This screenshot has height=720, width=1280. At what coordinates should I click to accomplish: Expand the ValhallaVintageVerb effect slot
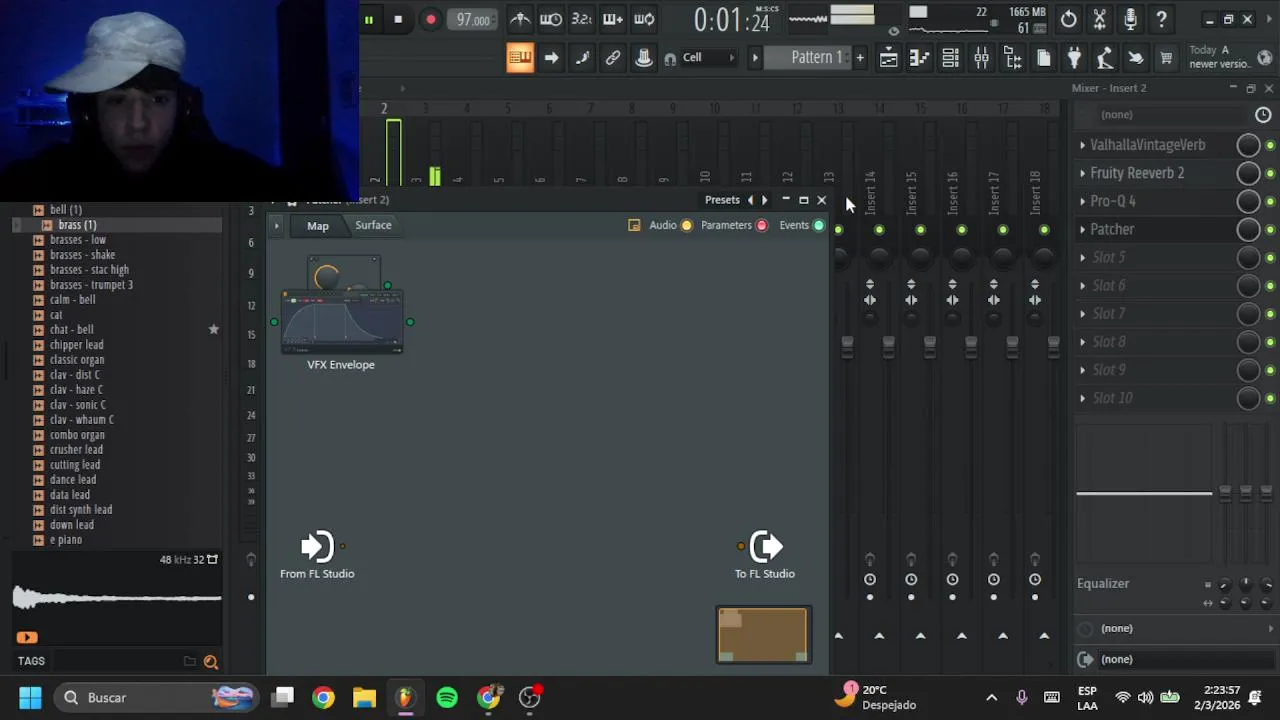1082,145
